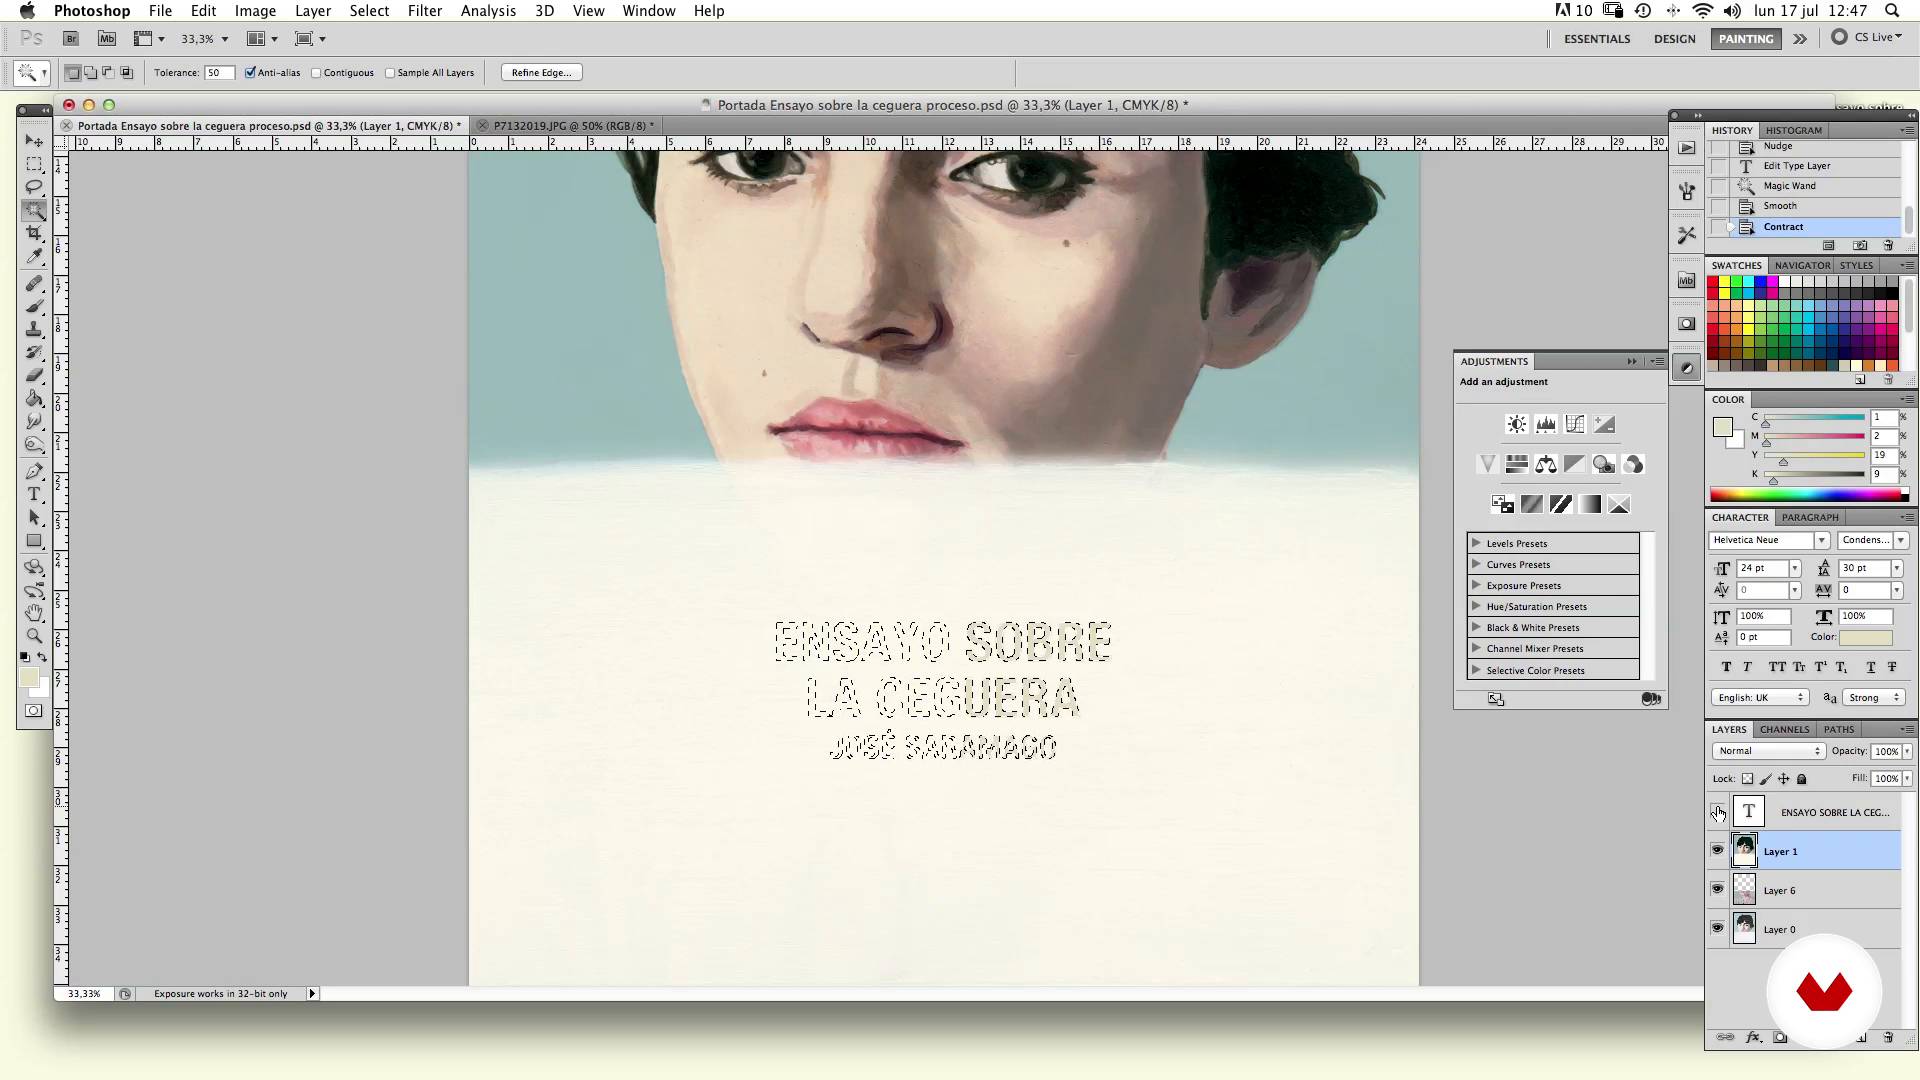The width and height of the screenshot is (1920, 1080).
Task: Select the P7132019.JPG document tab
Action: [x=573, y=126]
